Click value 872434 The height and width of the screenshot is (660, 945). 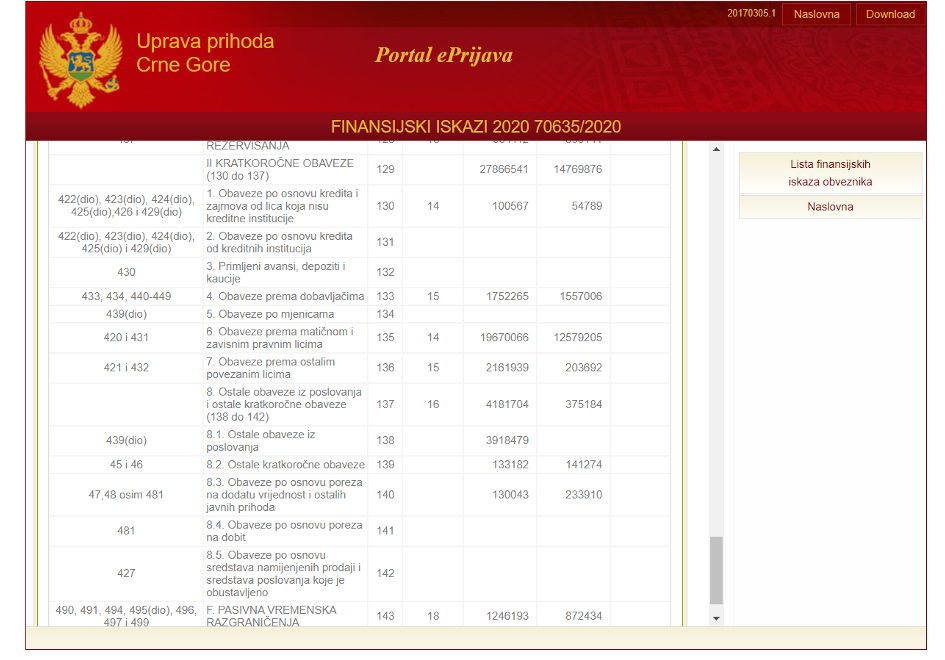[583, 616]
